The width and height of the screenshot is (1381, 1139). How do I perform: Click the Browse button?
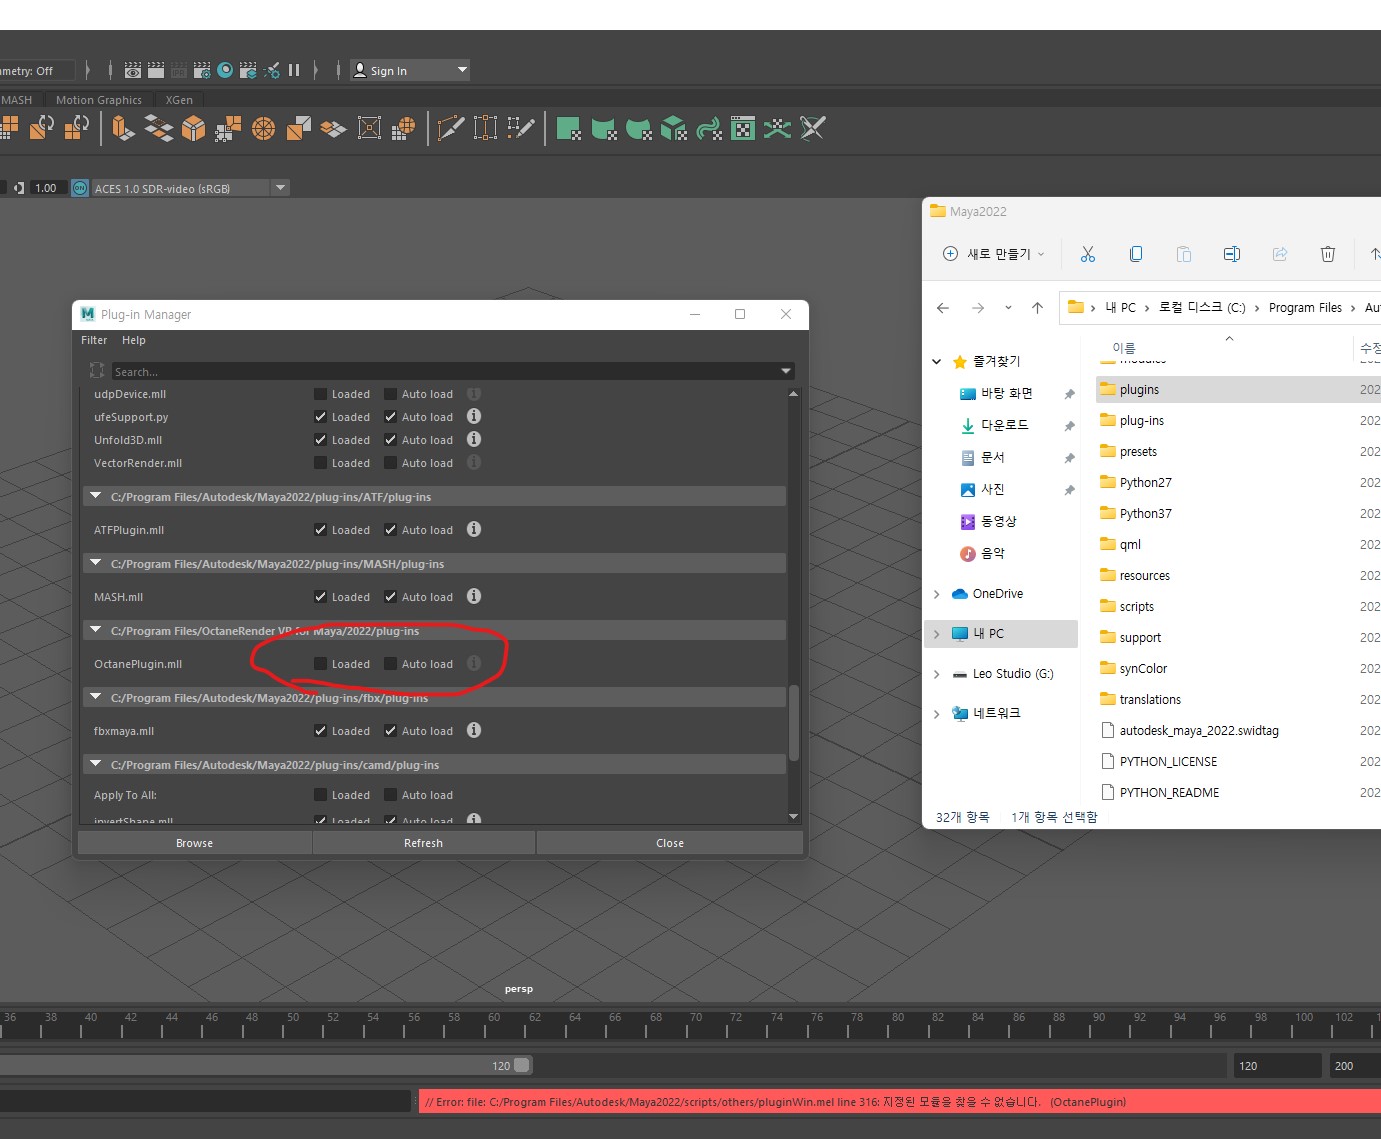pos(195,843)
